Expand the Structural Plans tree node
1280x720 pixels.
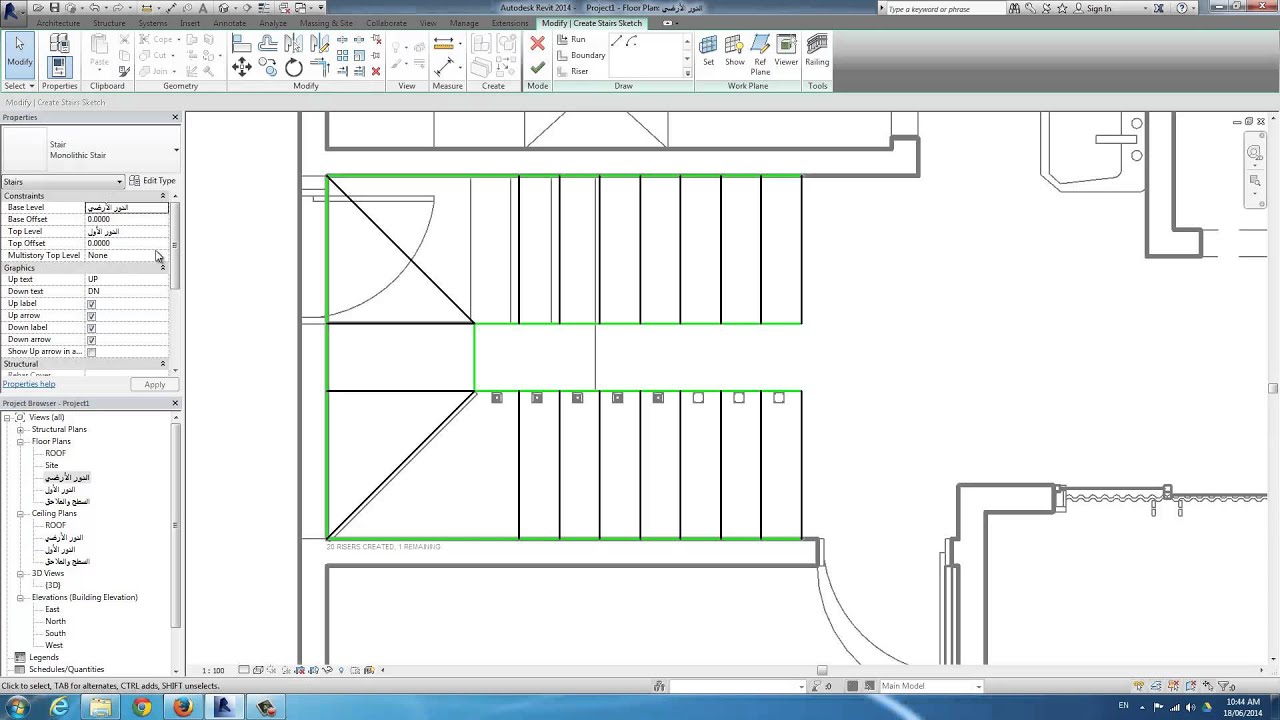(x=20, y=429)
